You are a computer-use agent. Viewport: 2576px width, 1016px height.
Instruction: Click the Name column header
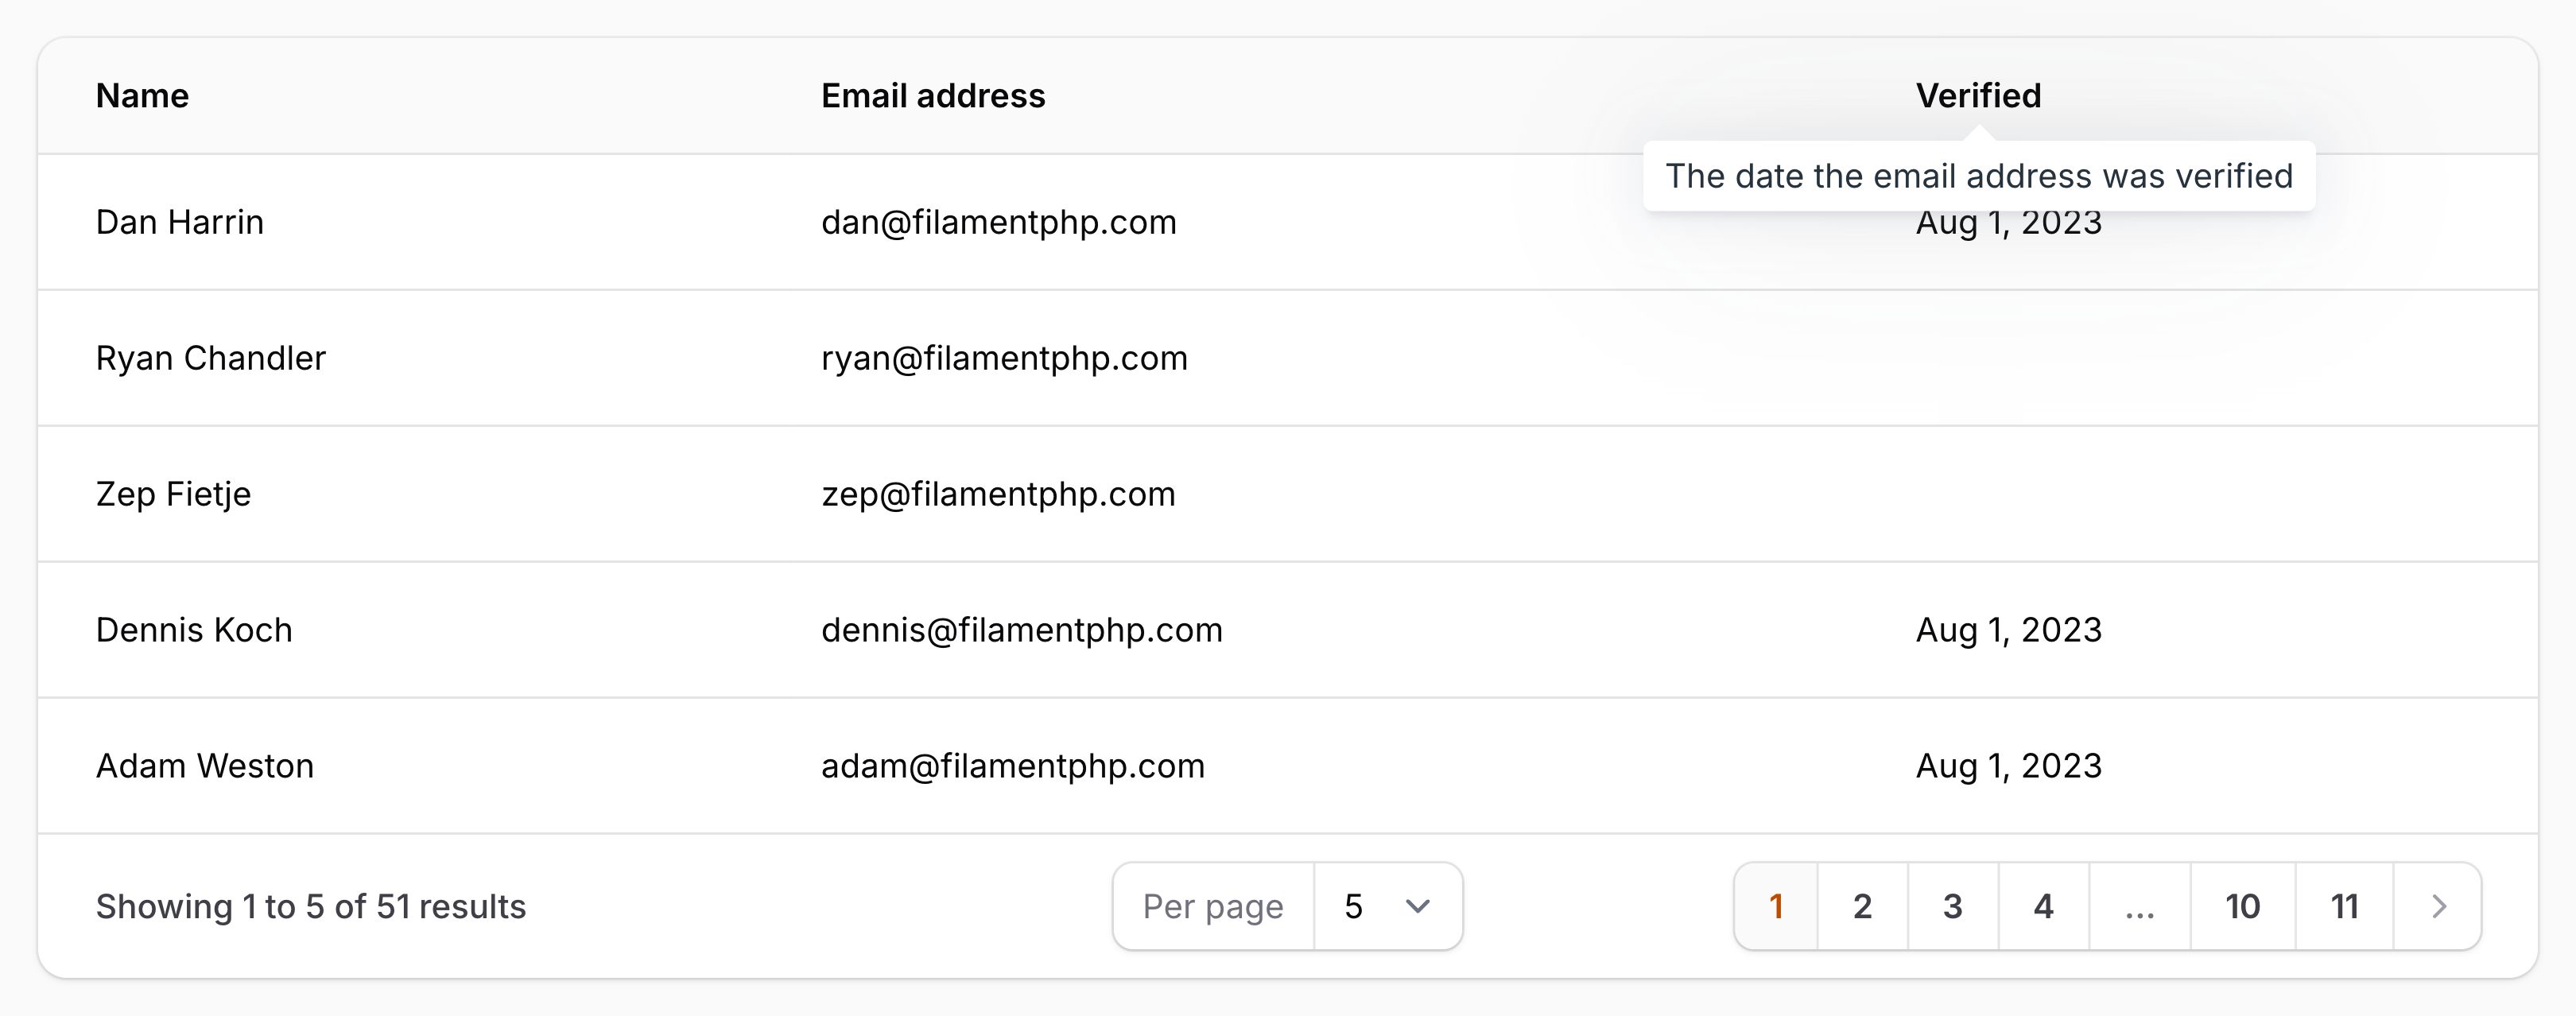click(x=142, y=96)
